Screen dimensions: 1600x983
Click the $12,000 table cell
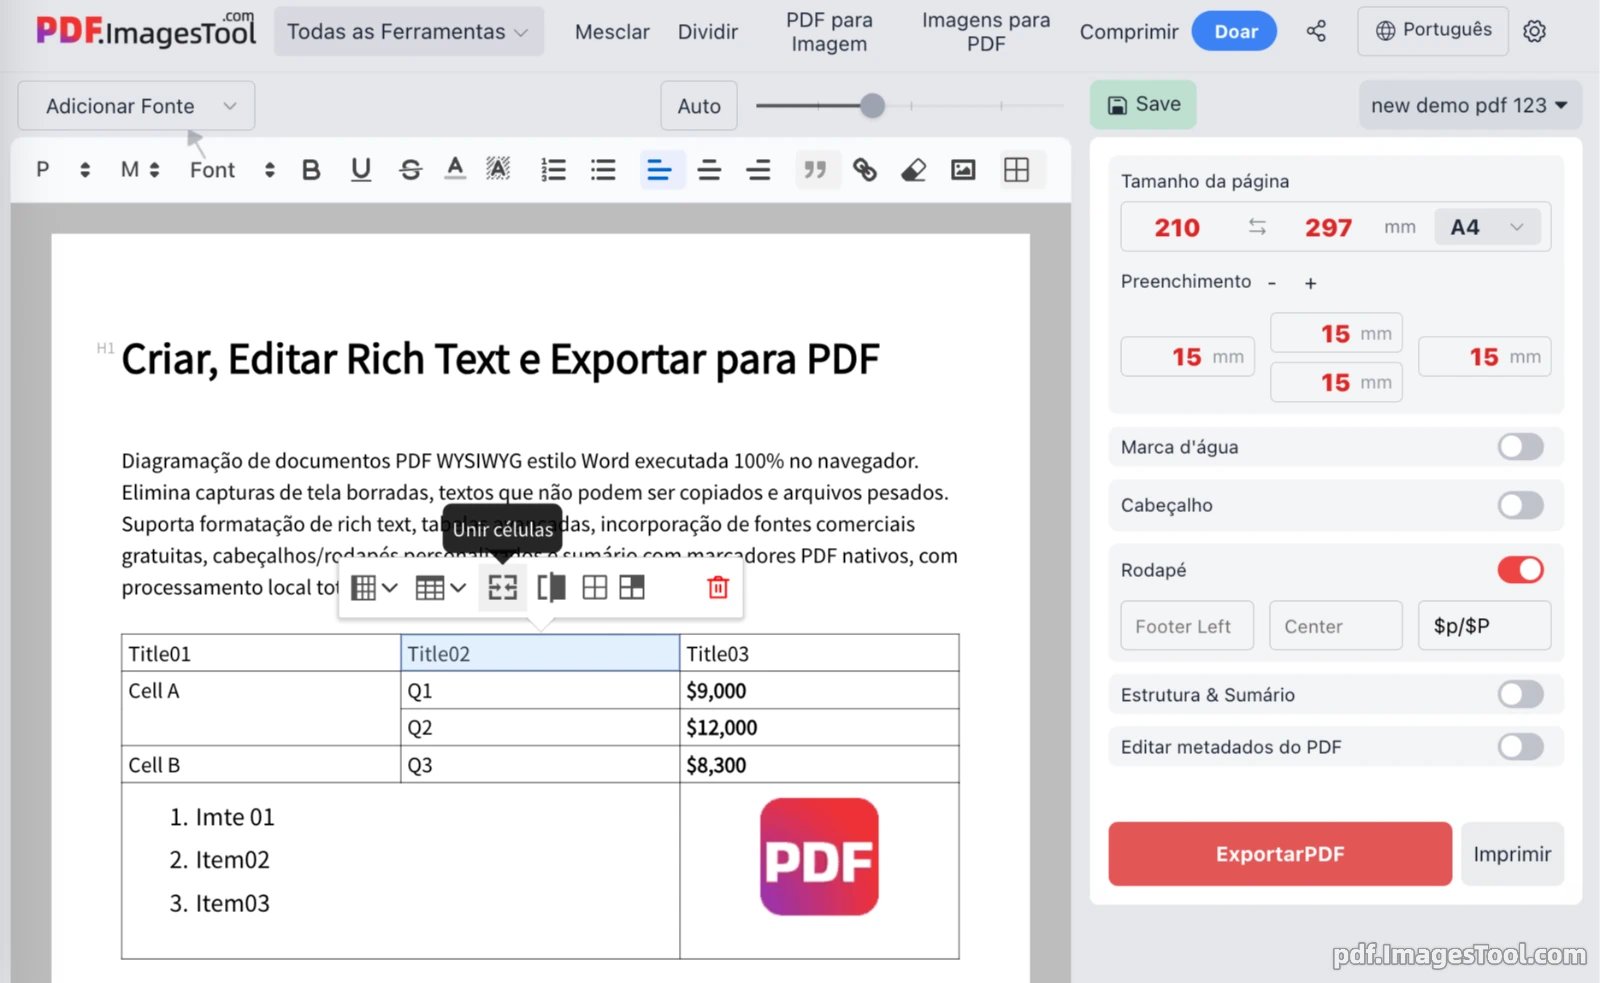tap(819, 727)
